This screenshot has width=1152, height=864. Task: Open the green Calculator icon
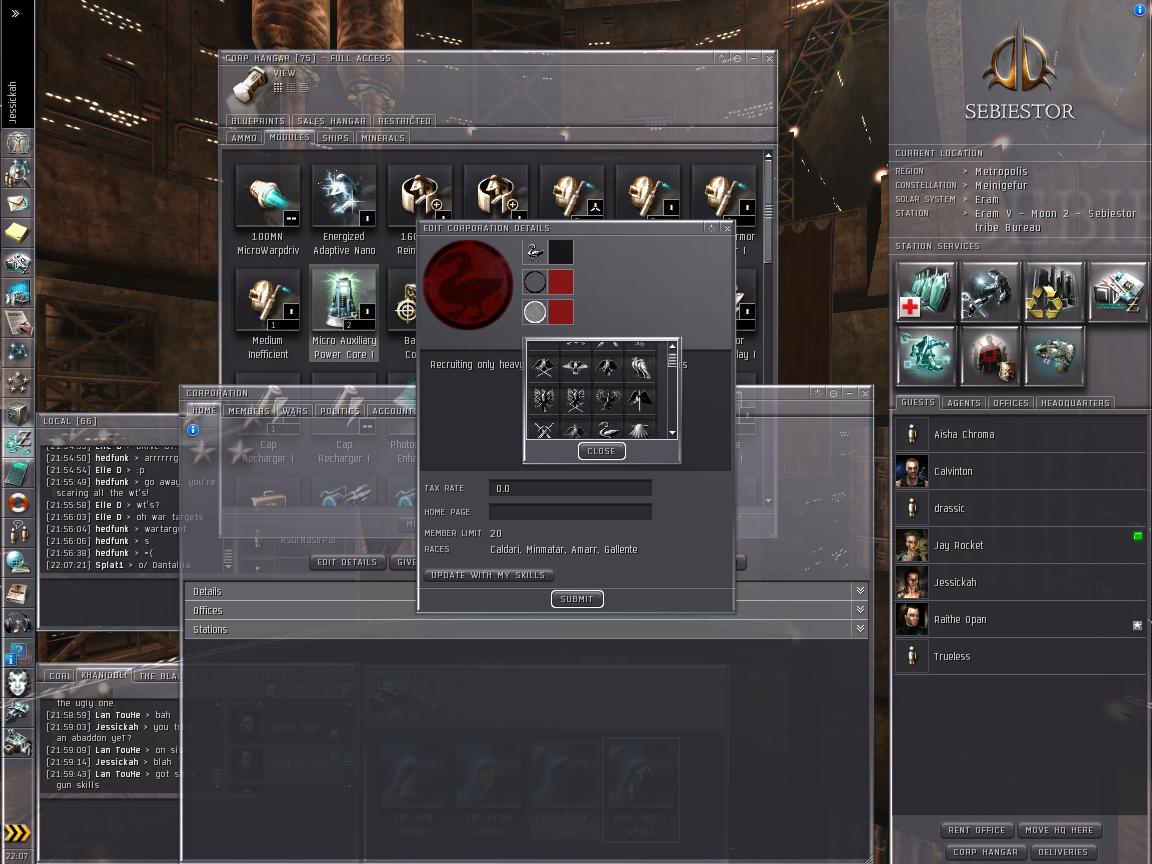17,474
